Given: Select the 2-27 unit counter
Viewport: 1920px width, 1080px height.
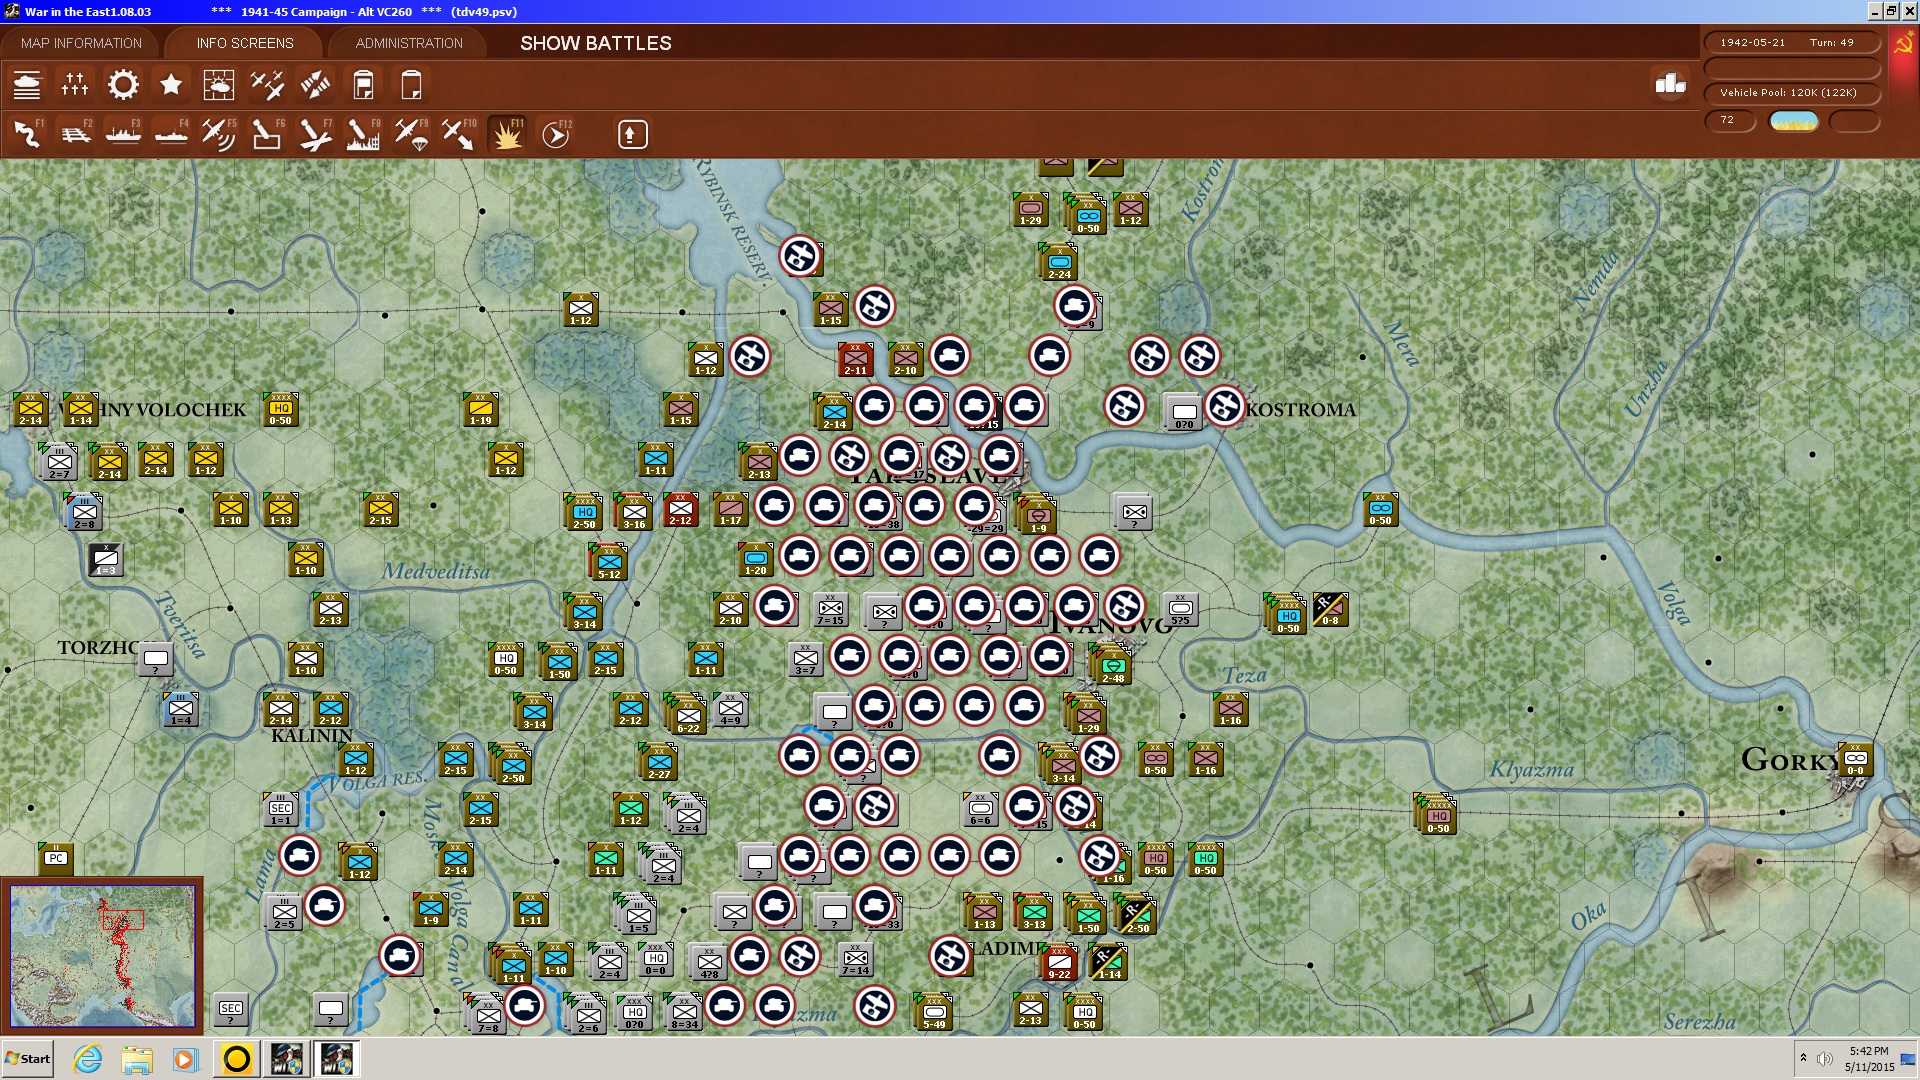Looking at the screenshot, I should pyautogui.click(x=659, y=763).
